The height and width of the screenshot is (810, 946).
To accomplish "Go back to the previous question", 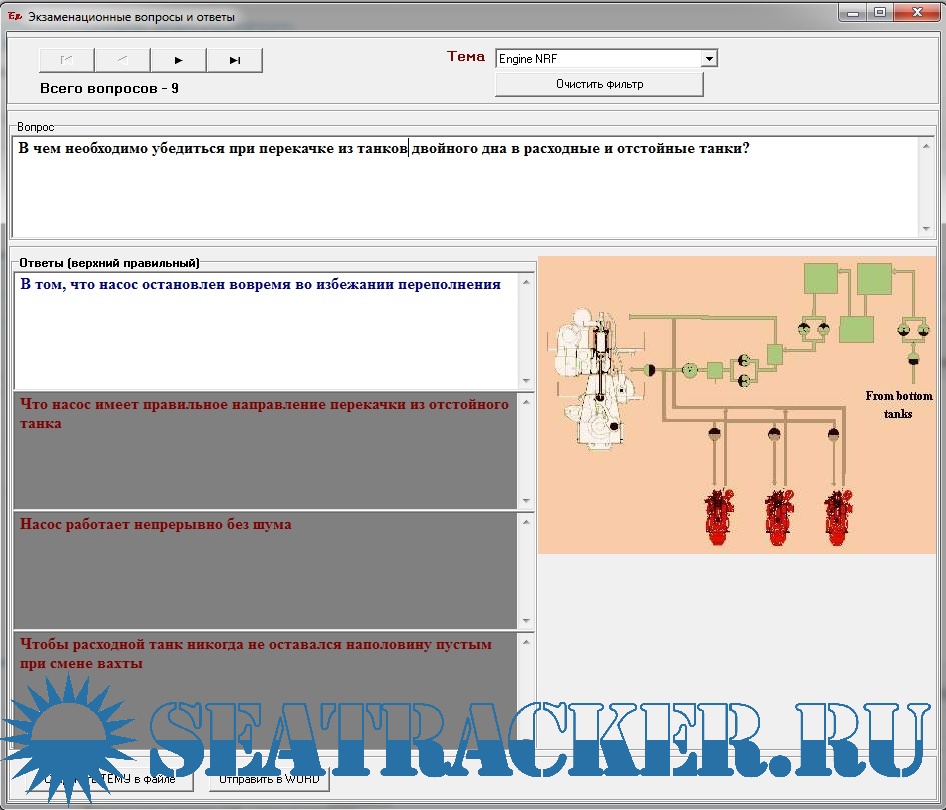I will click(x=123, y=60).
